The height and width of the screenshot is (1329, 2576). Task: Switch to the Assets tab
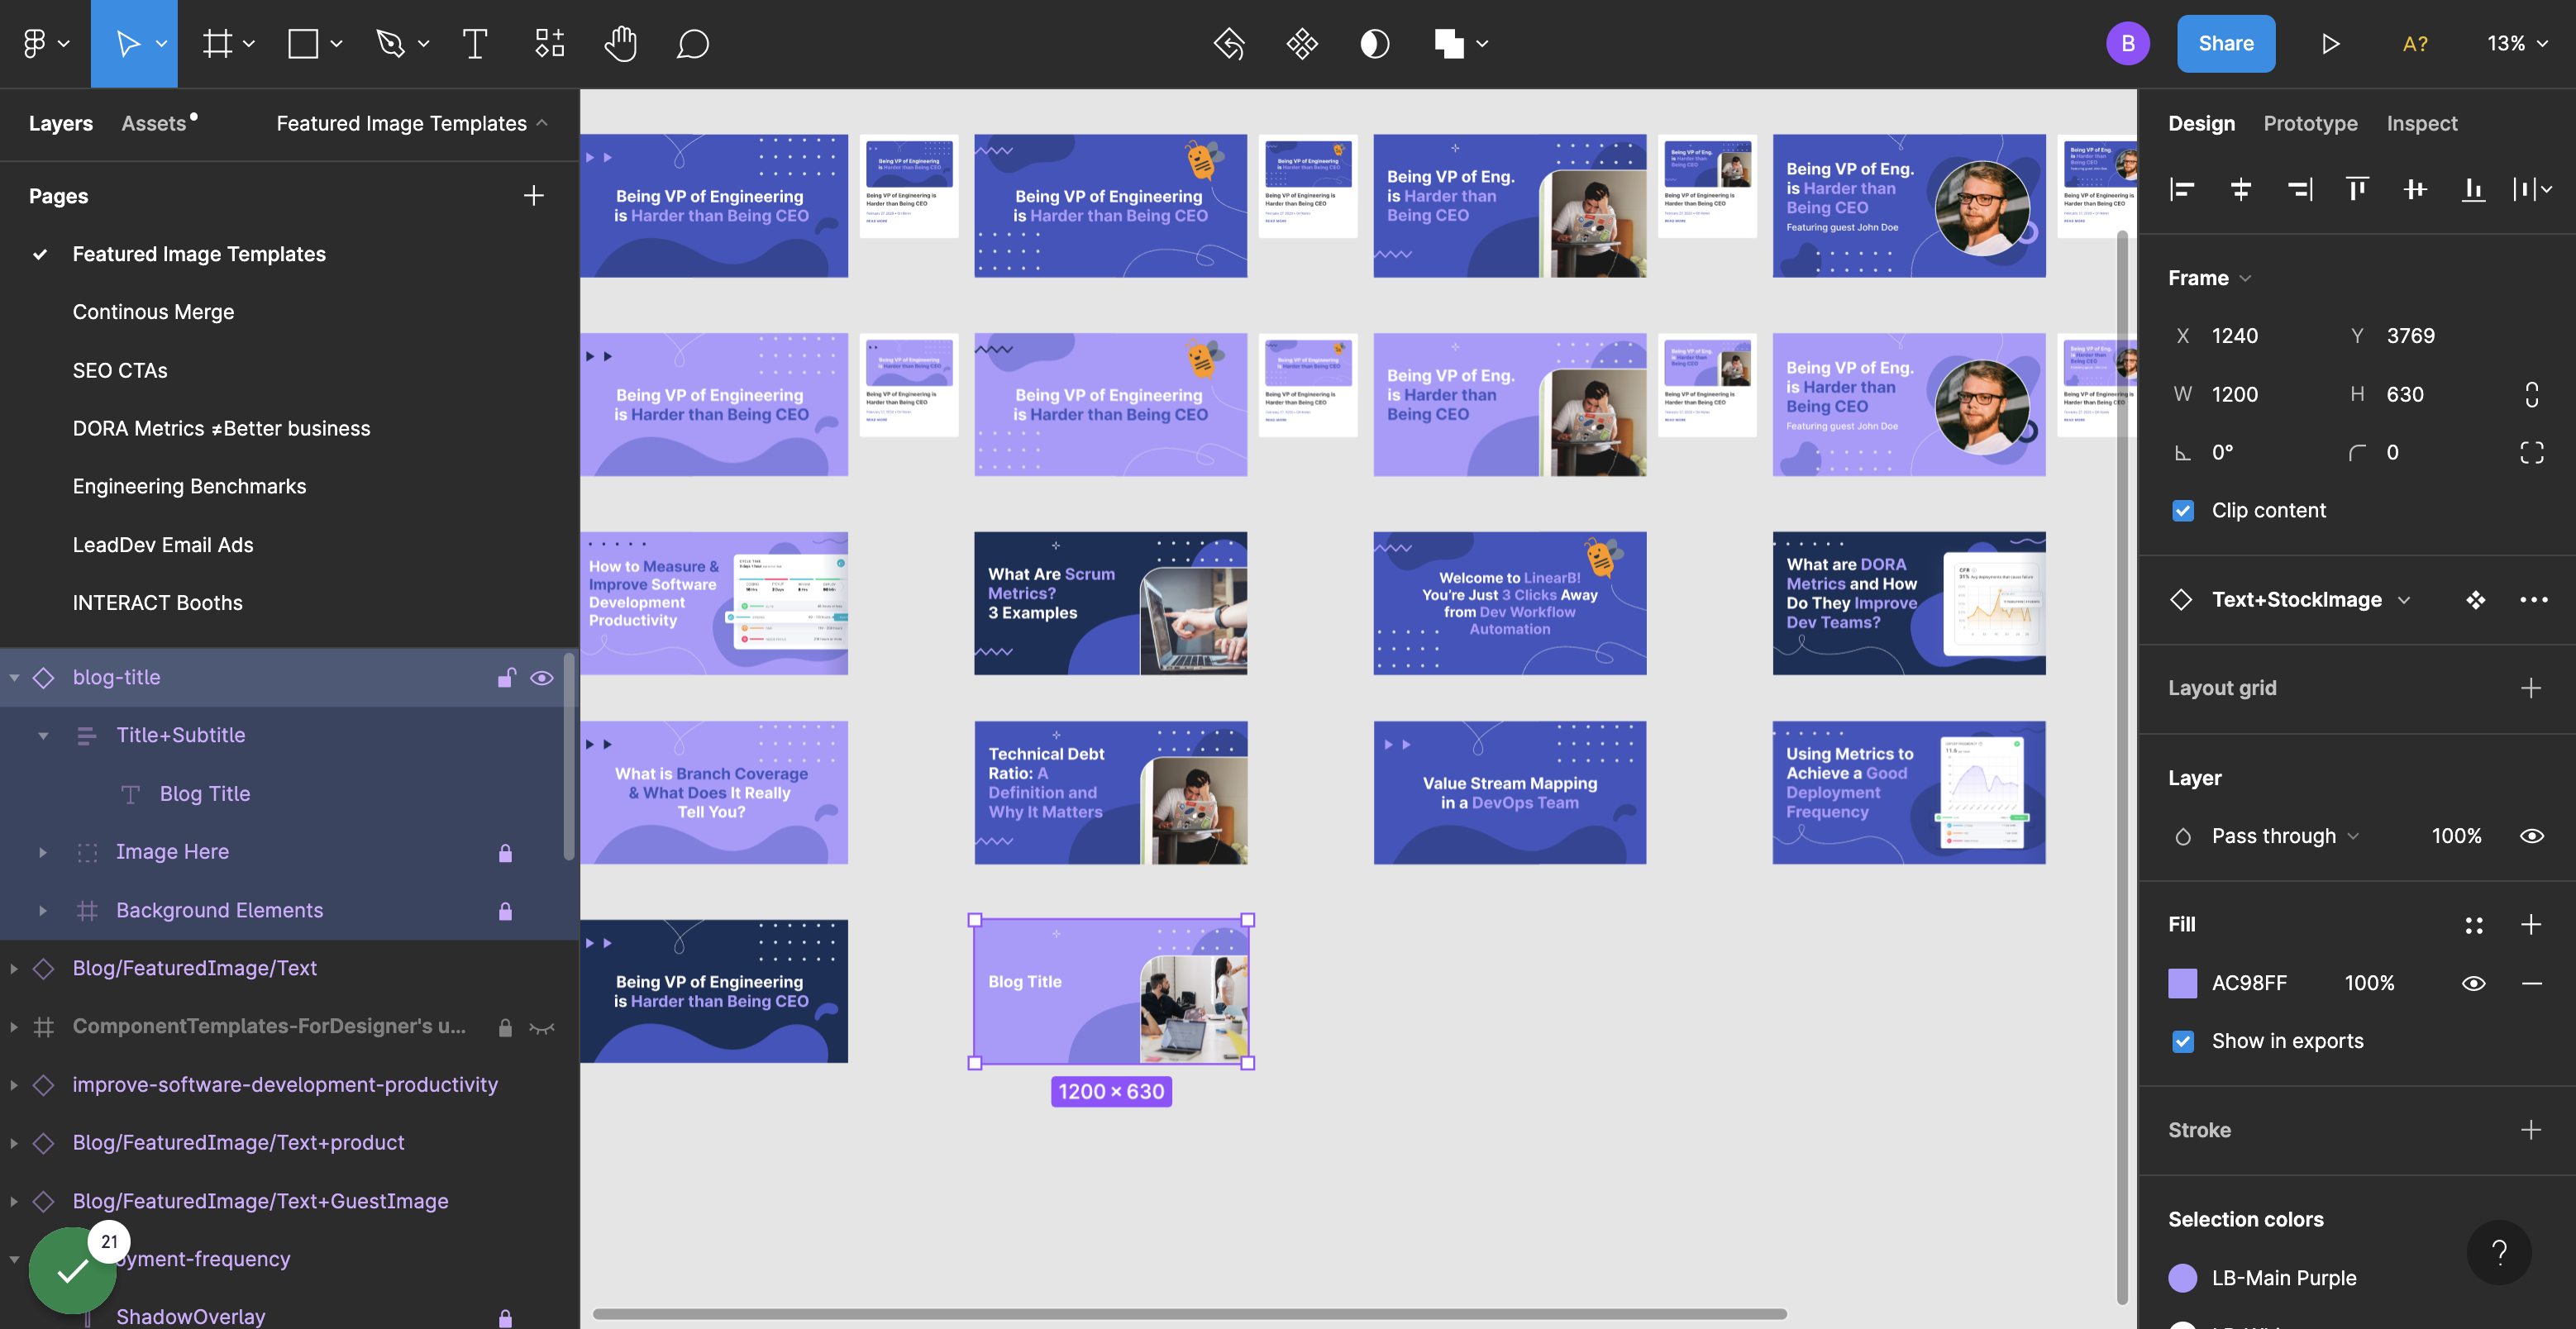pyautogui.click(x=154, y=123)
